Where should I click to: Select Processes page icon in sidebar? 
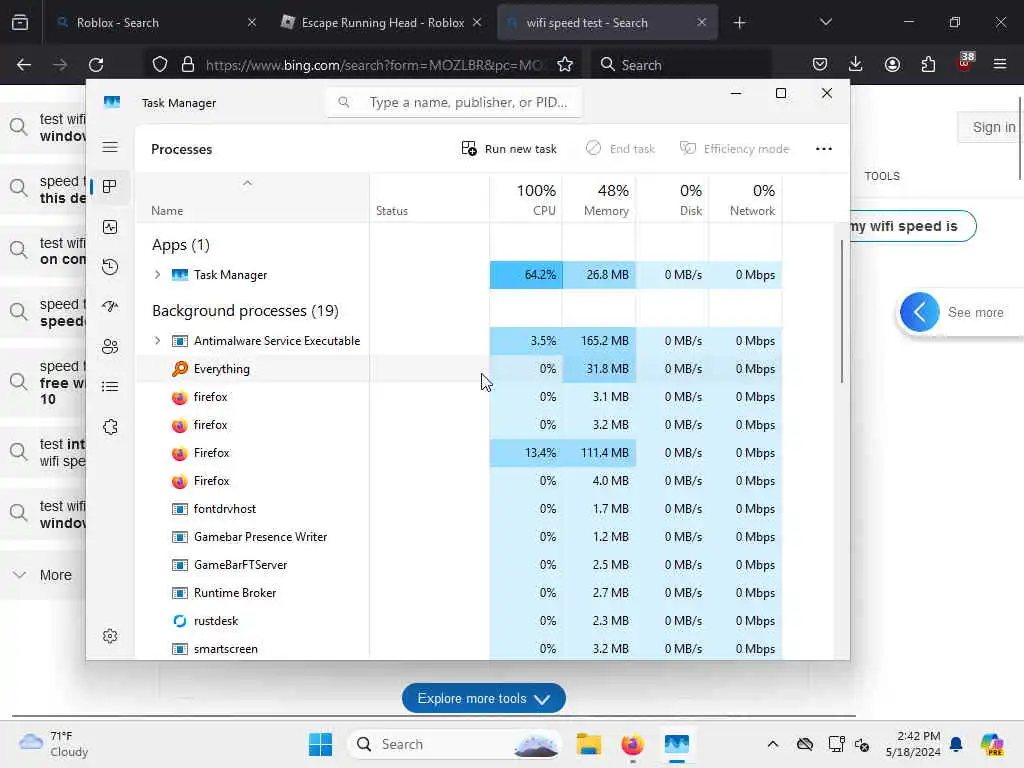[110, 187]
